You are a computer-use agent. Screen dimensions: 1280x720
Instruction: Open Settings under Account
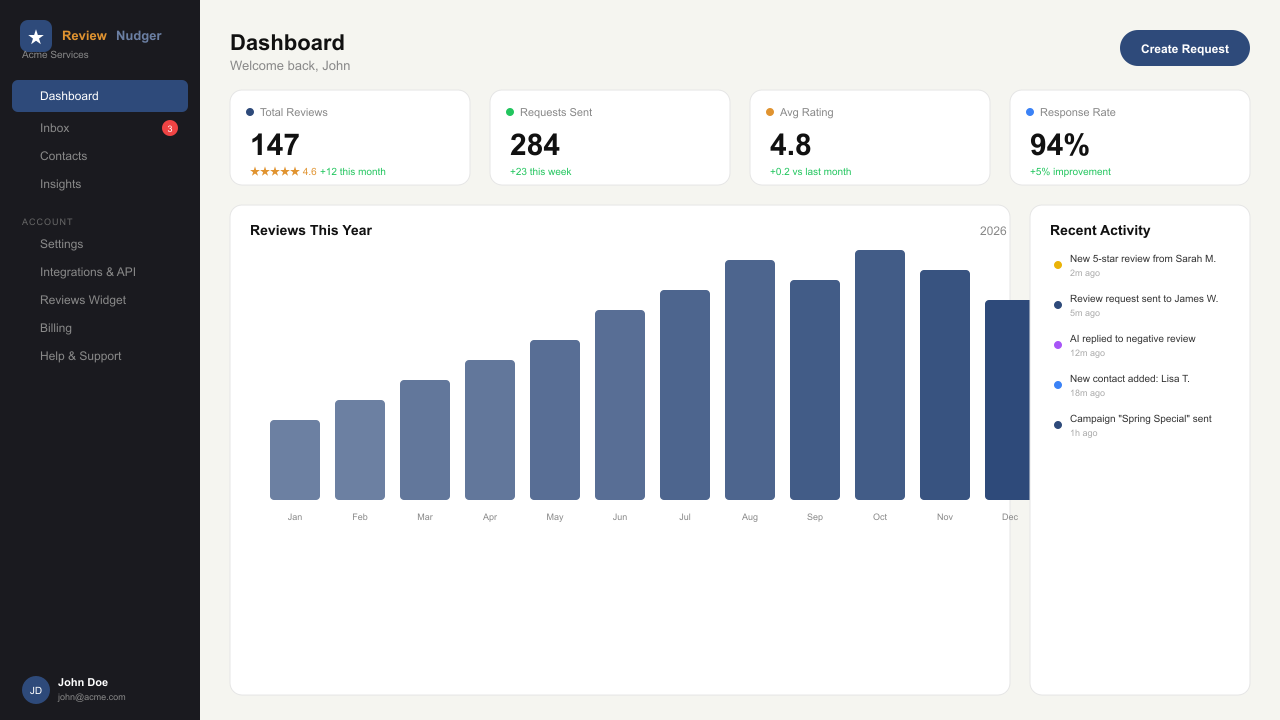tap(61, 244)
